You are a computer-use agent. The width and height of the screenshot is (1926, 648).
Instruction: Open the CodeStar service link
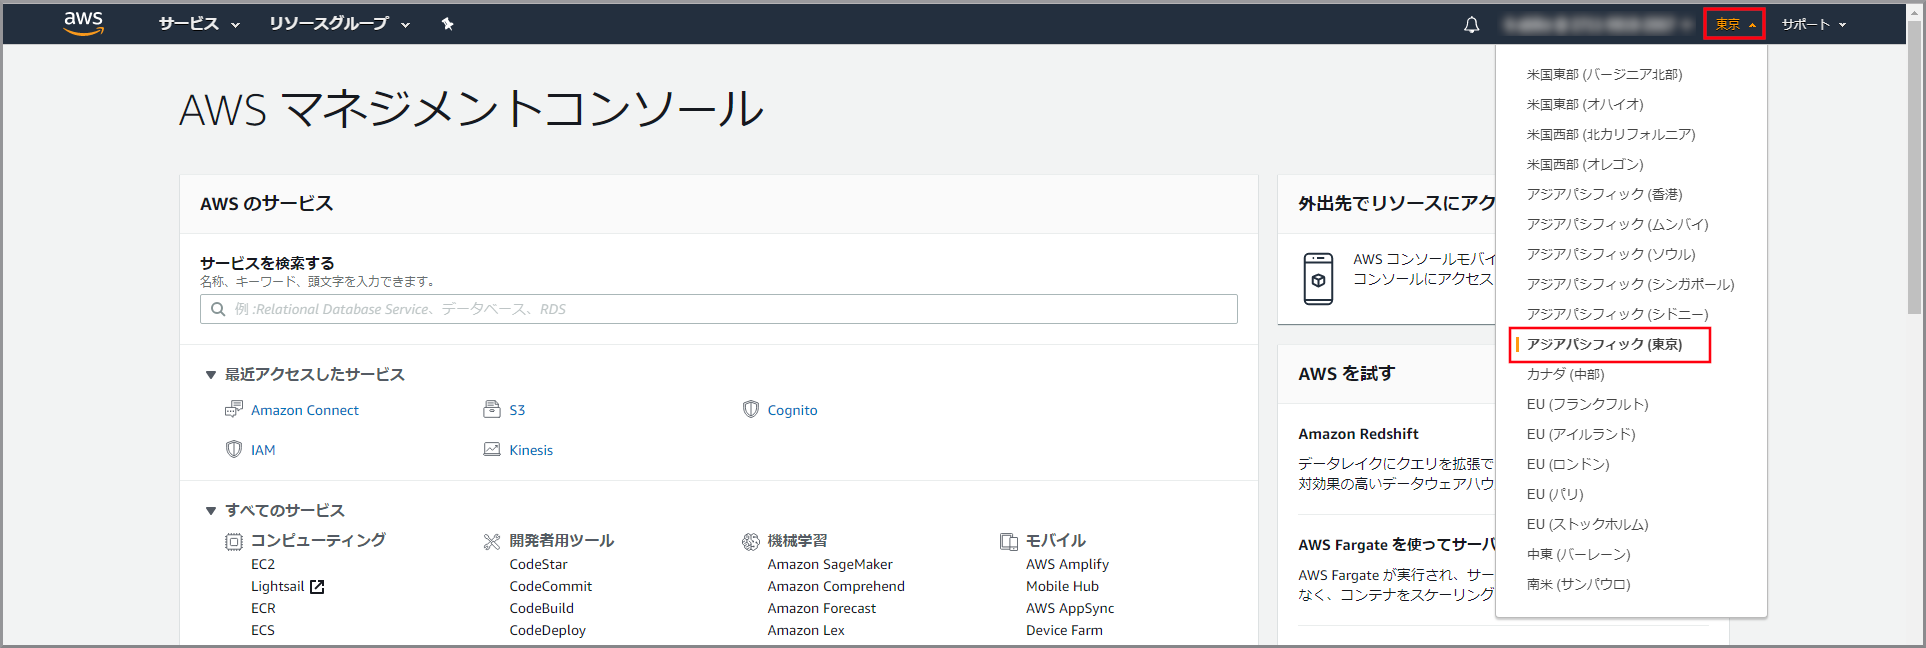[538, 564]
